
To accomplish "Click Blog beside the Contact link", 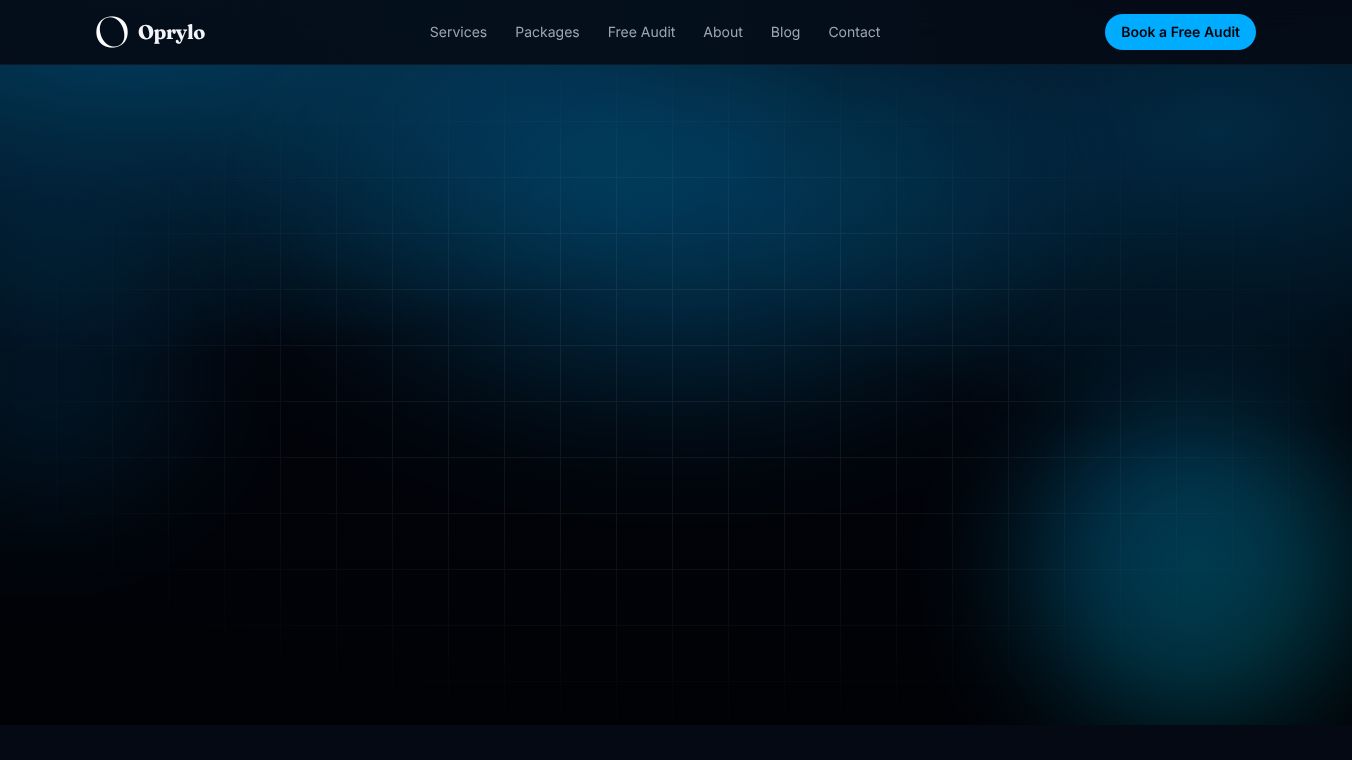I will pos(785,32).
